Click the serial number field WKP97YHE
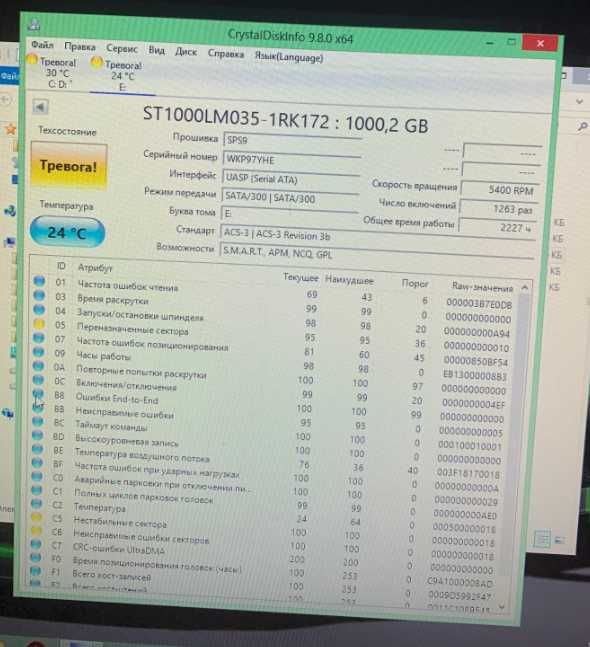The height and width of the screenshot is (647, 590). click(291, 160)
